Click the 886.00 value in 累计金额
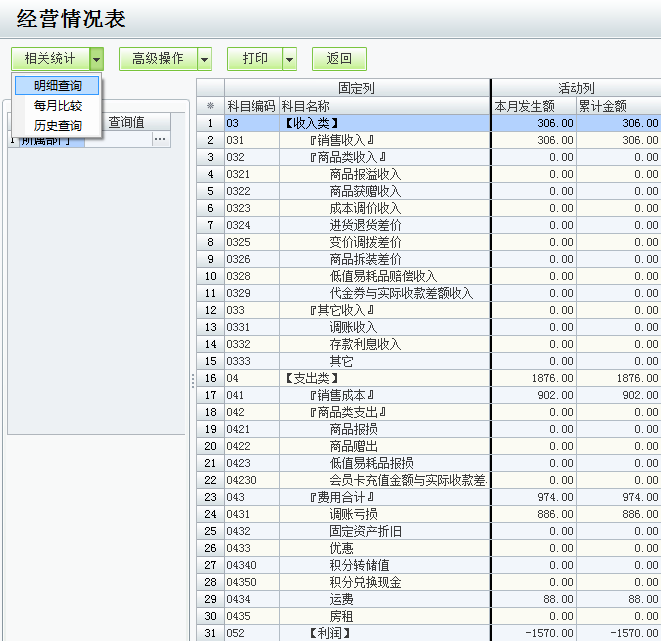The height and width of the screenshot is (641, 661). pos(640,514)
